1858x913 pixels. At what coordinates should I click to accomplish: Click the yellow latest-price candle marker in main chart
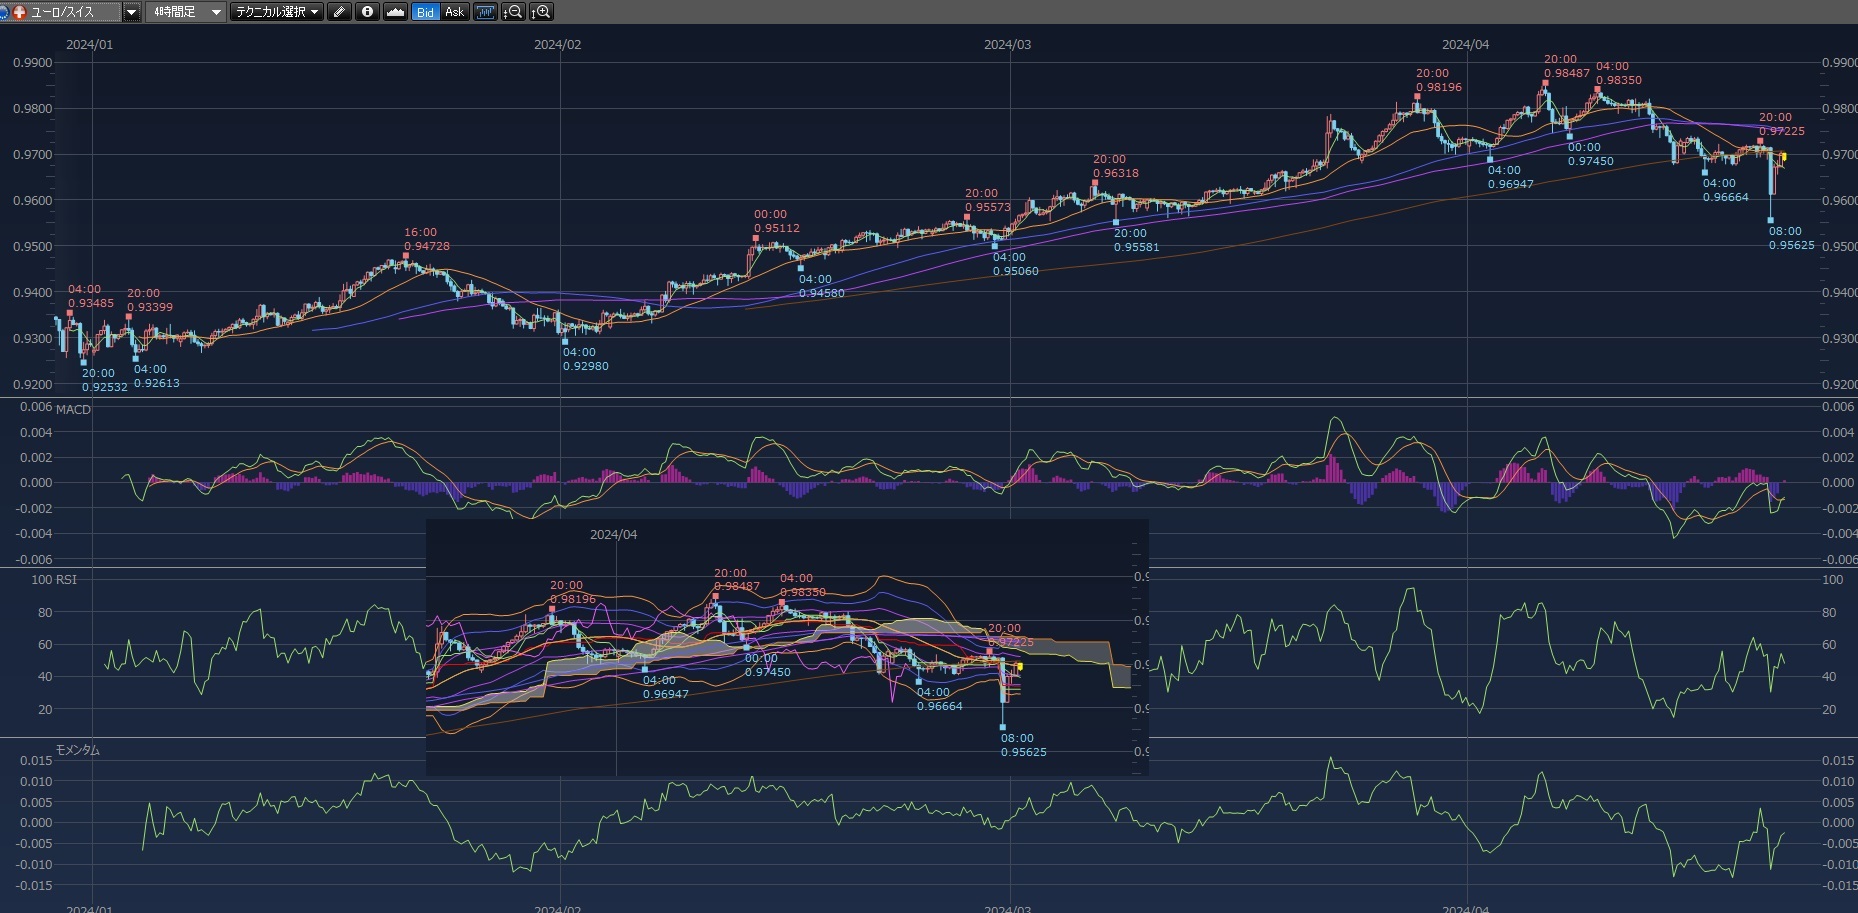(1784, 157)
